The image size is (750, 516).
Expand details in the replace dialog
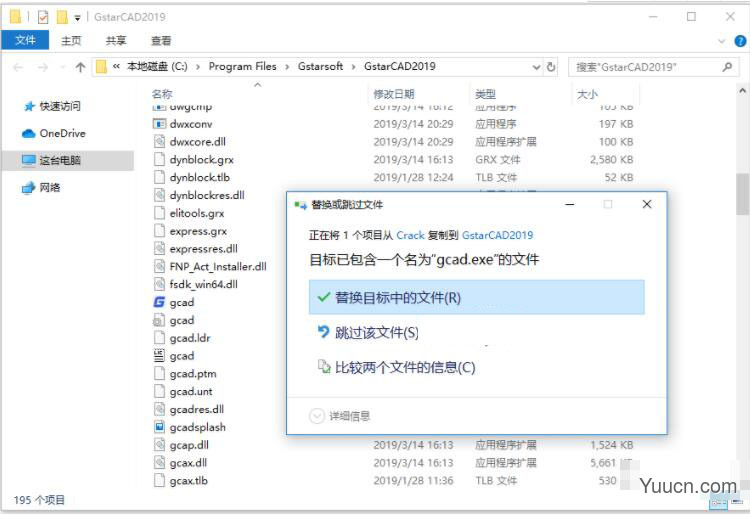tap(317, 416)
